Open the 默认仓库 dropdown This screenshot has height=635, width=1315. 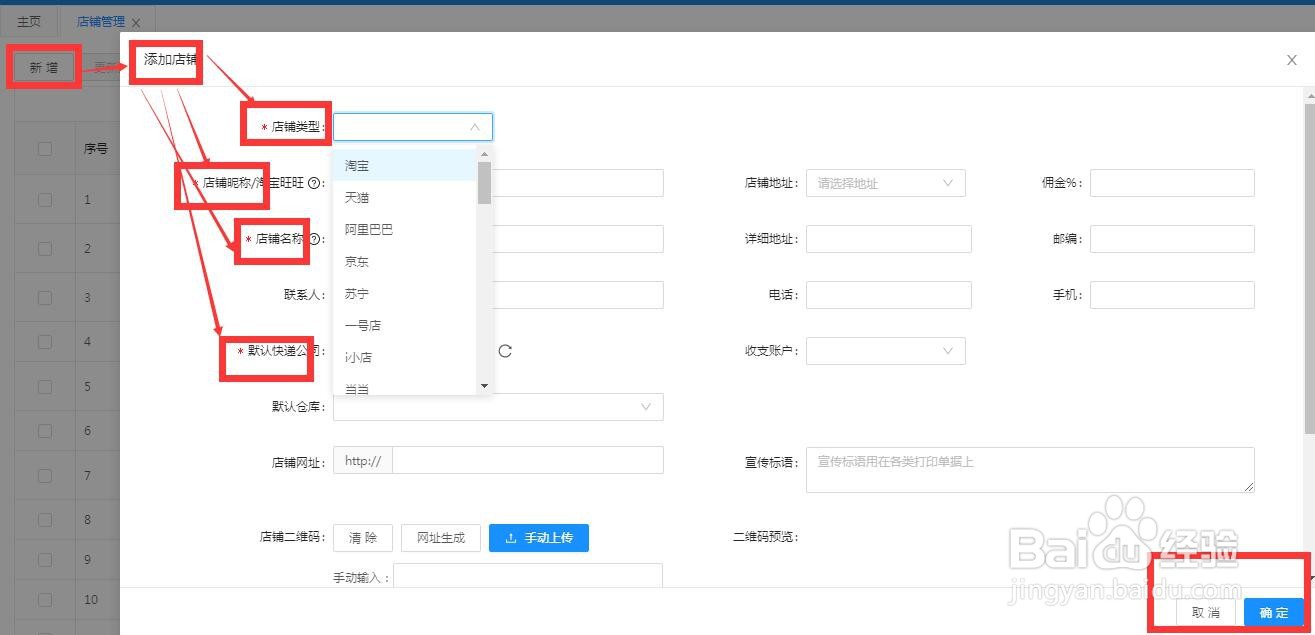click(x=498, y=407)
